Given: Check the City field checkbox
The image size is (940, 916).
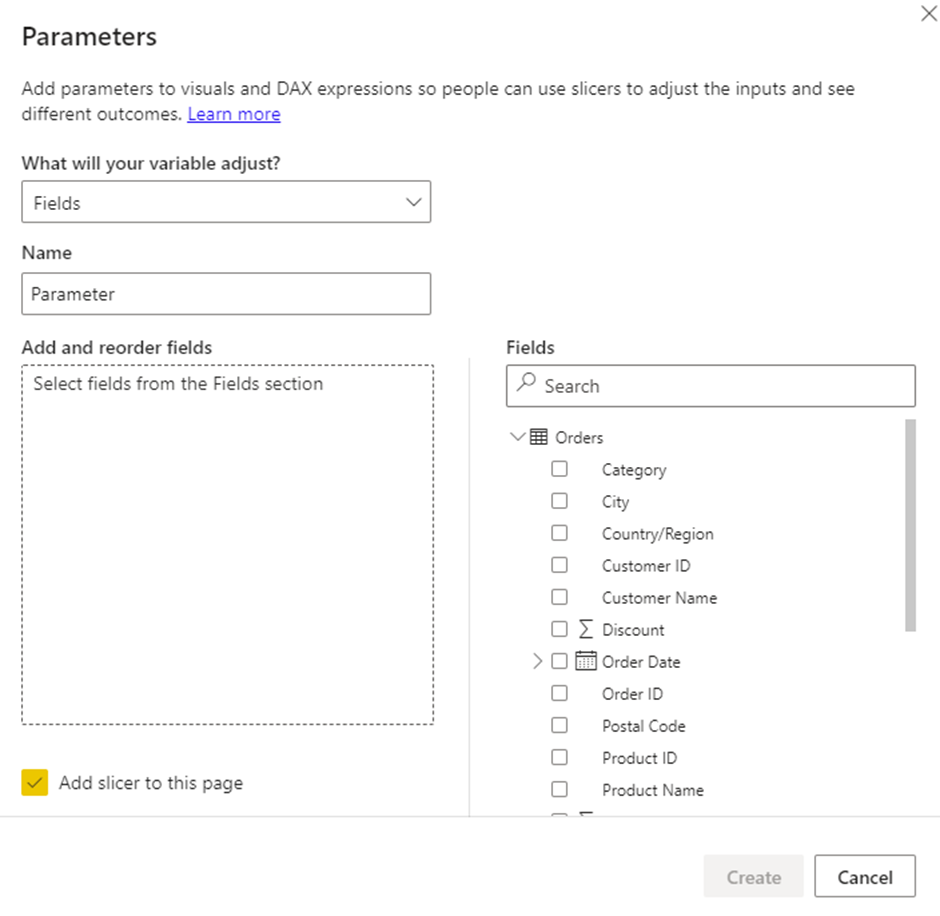Looking at the screenshot, I should click(x=559, y=501).
